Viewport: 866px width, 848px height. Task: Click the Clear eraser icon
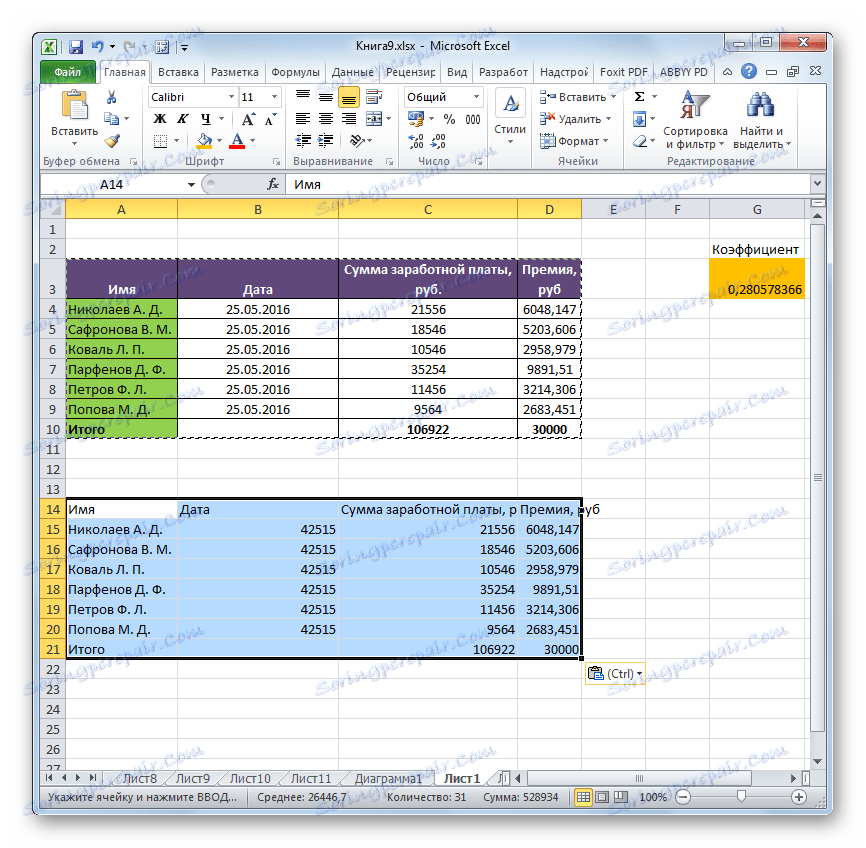[640, 141]
